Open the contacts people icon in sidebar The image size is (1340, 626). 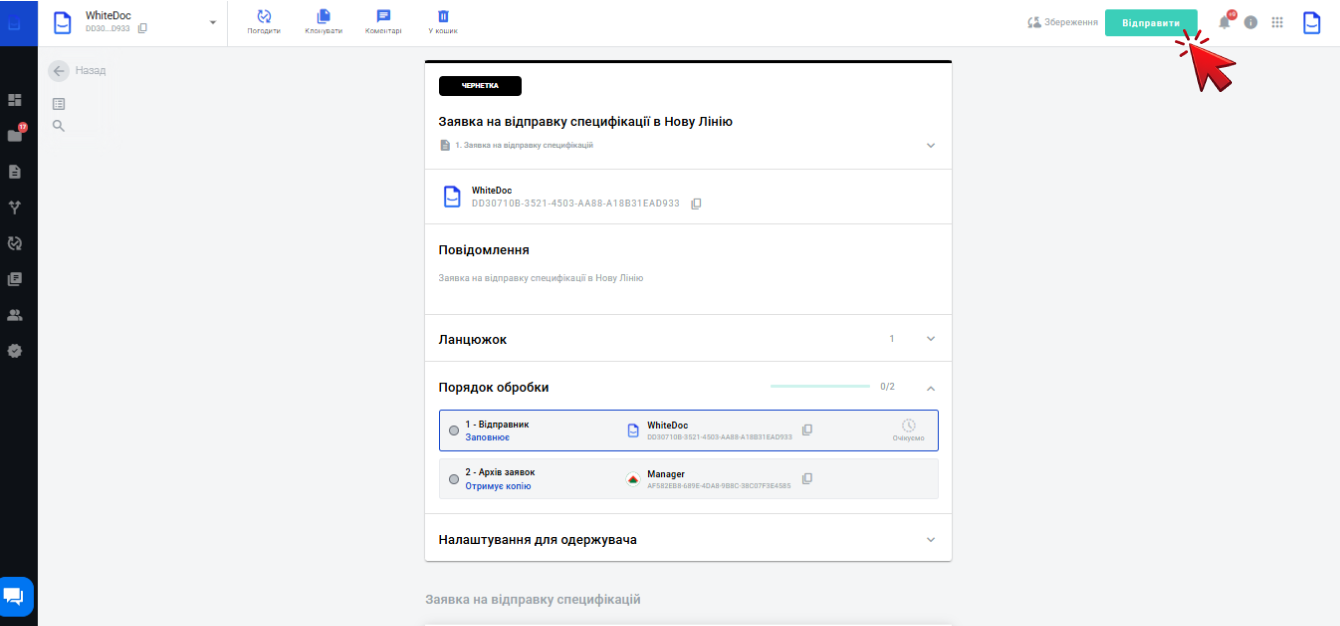coord(15,315)
